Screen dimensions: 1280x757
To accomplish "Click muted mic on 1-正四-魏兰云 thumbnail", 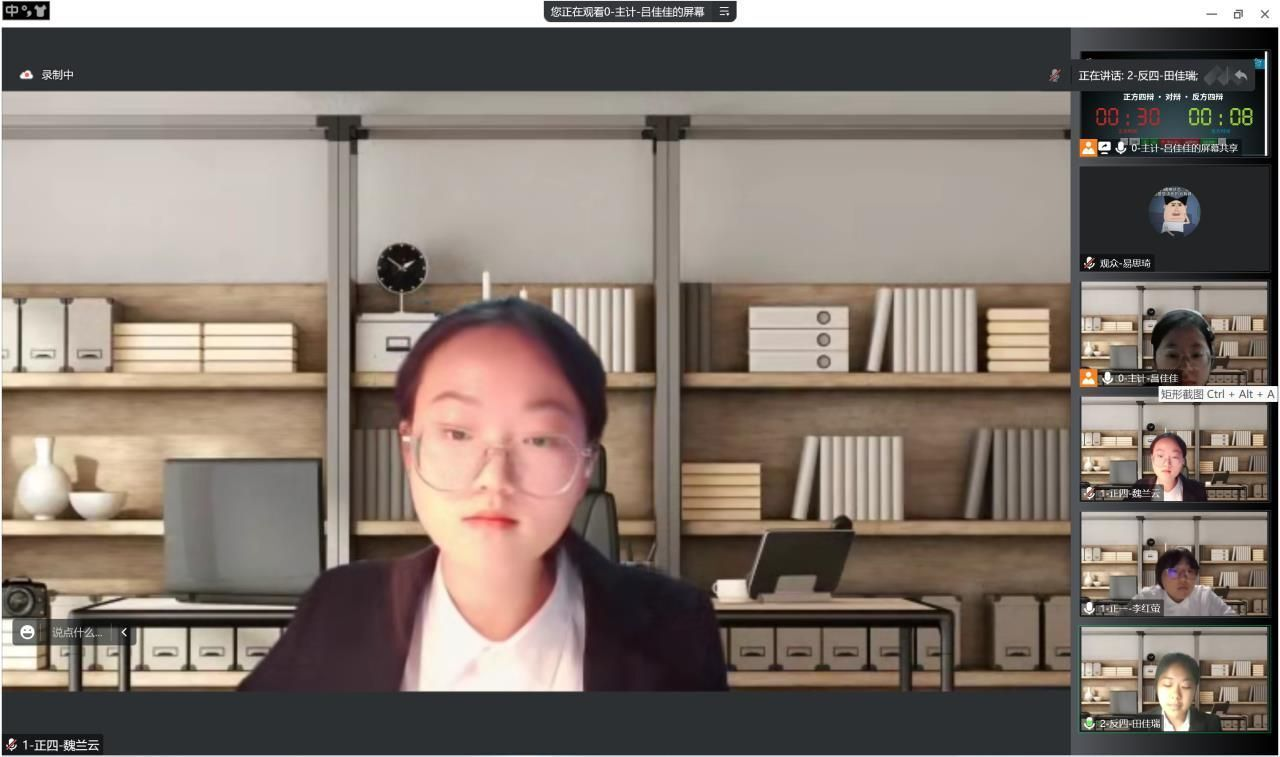I will (x=1089, y=493).
